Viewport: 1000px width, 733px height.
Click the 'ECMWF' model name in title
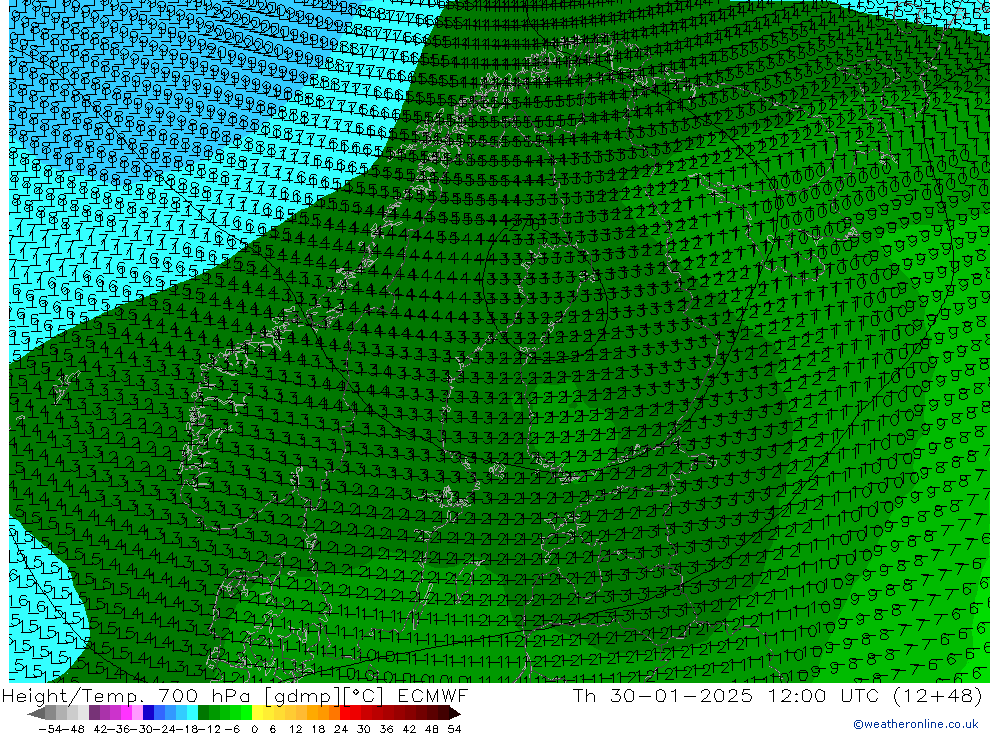pyautogui.click(x=433, y=696)
